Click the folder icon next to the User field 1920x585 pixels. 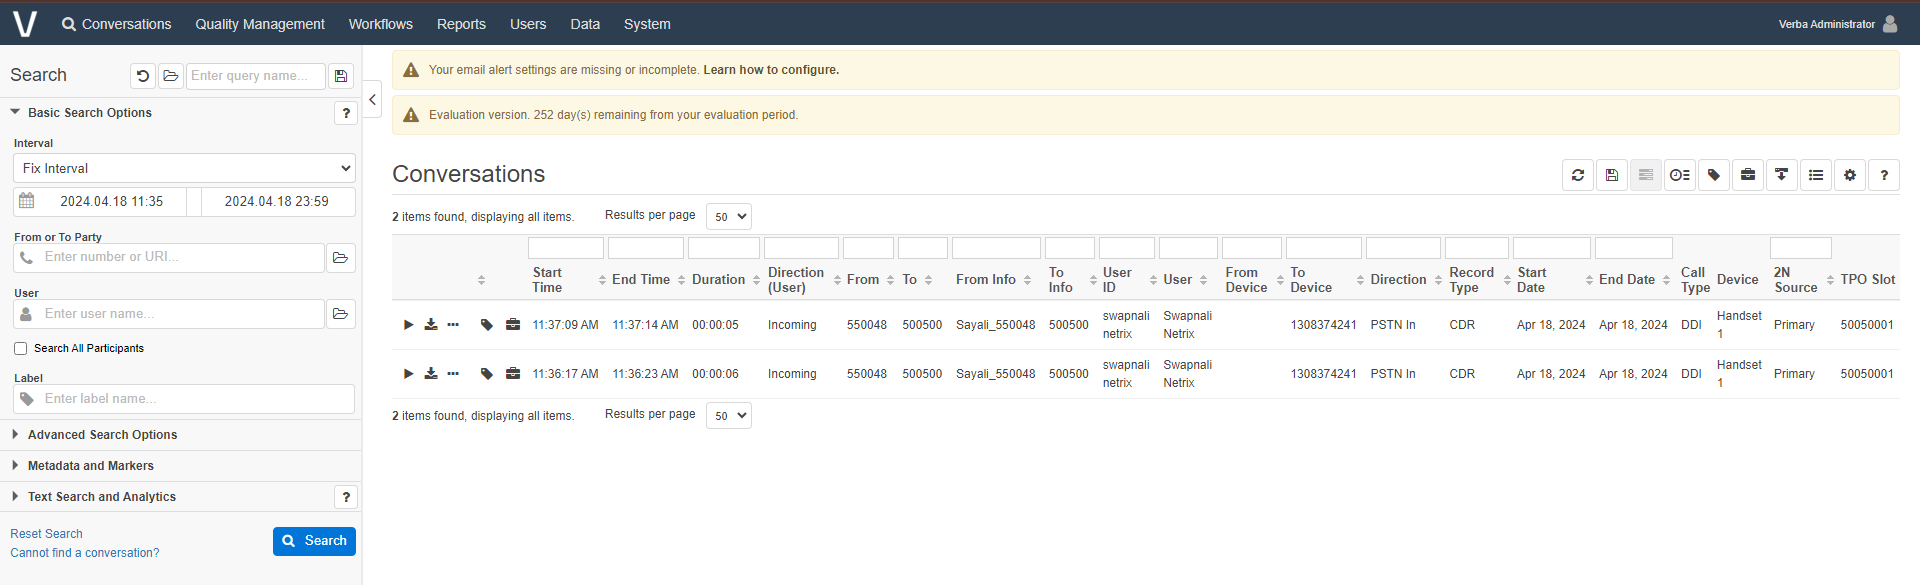340,314
